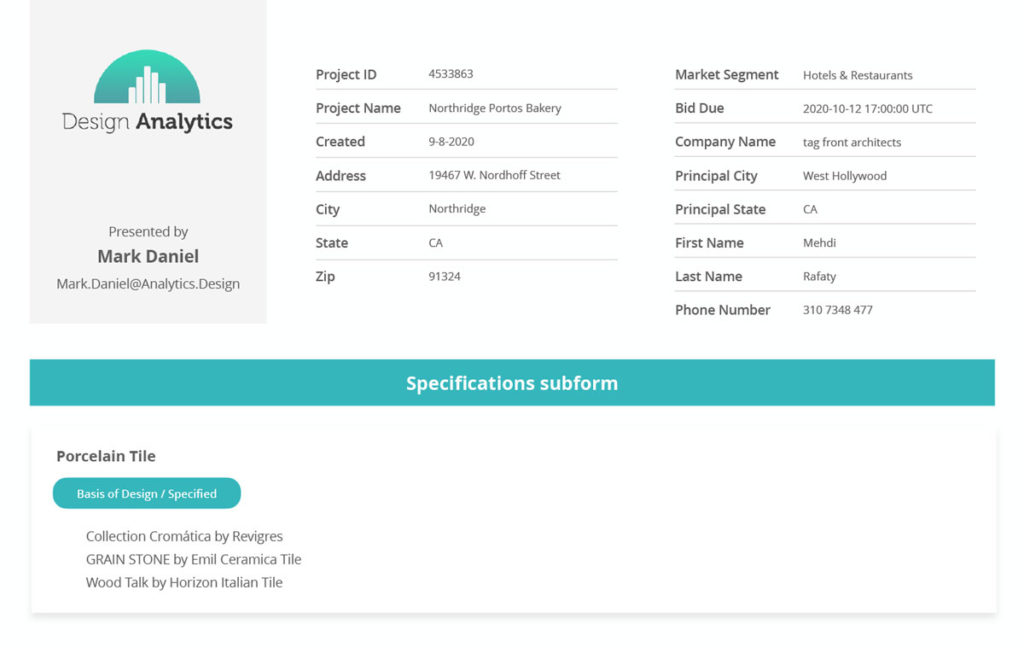Select the tag front architects company name
This screenshot has width=1024, height=648.
(852, 142)
